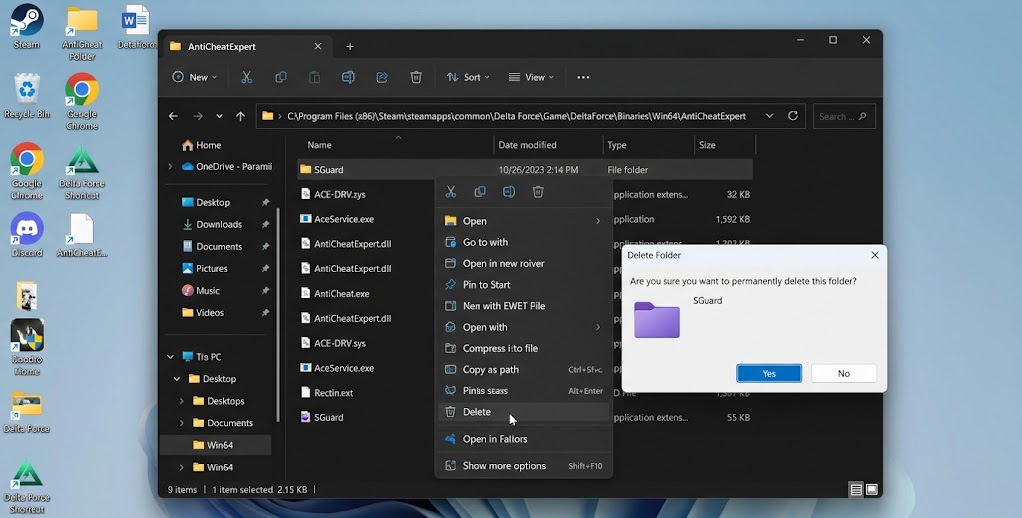Screen dimensions: 1022x518
Task: Switch to details view layout icon
Action: [856, 489]
